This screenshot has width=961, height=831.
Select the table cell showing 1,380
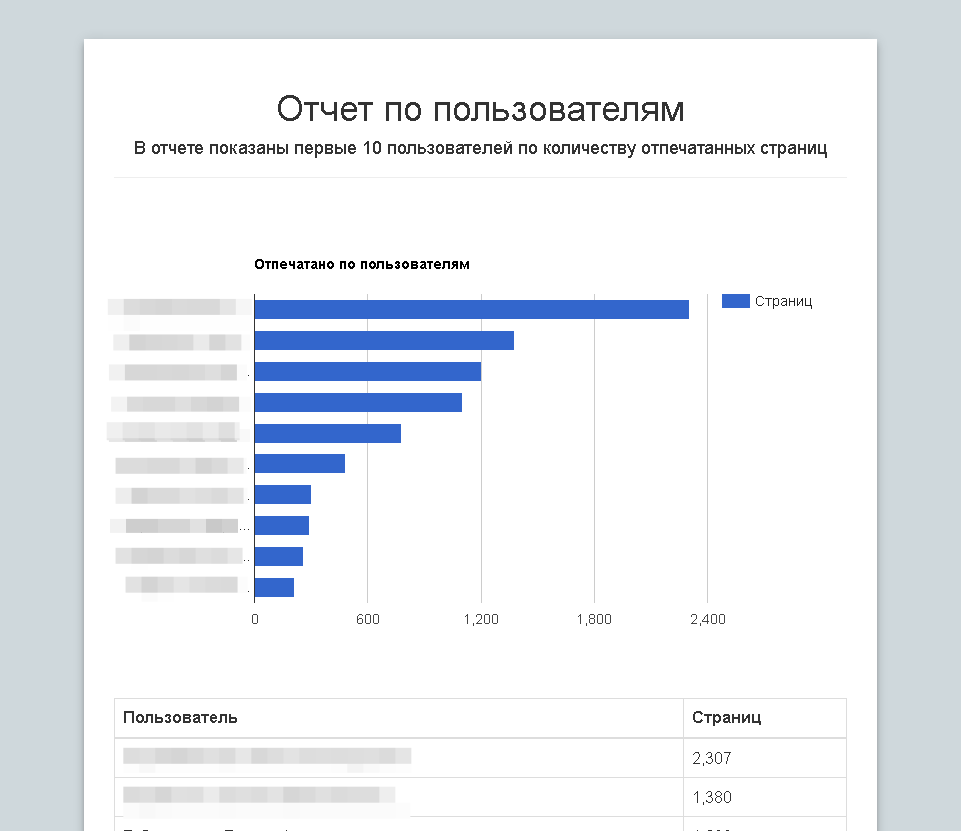pyautogui.click(x=712, y=798)
